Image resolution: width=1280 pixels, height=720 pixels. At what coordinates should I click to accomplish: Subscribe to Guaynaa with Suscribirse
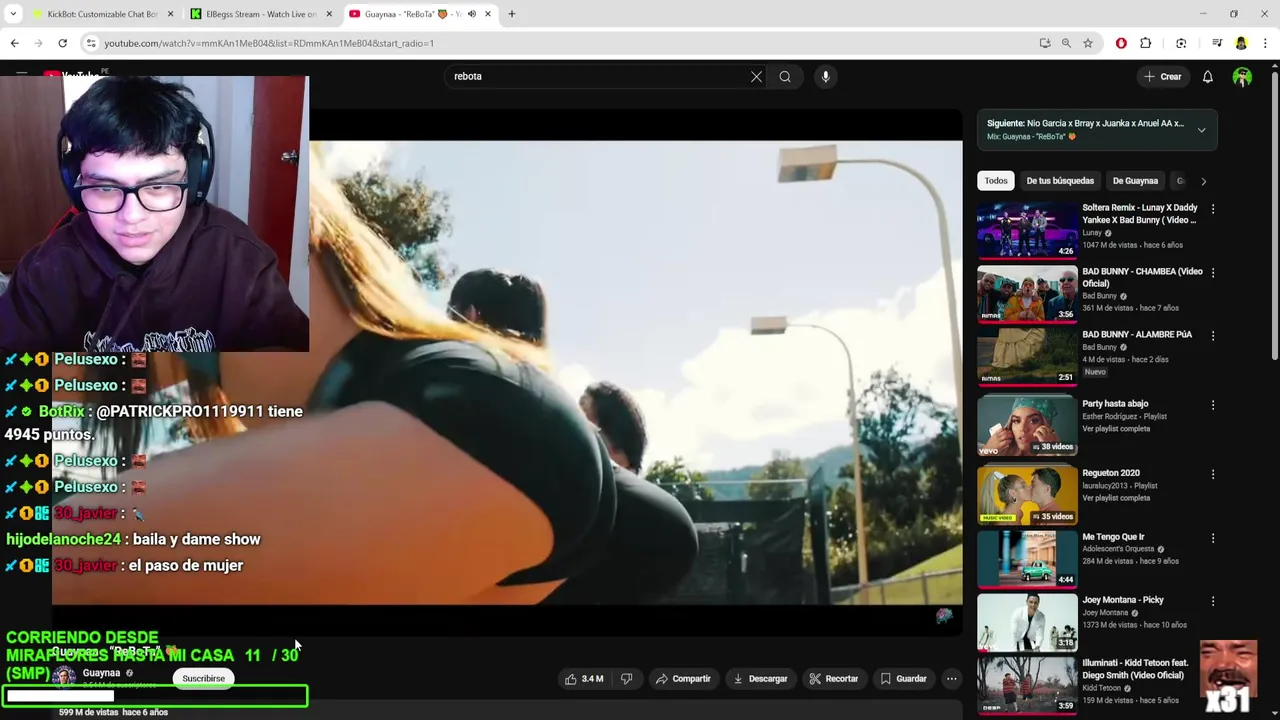pos(204,679)
